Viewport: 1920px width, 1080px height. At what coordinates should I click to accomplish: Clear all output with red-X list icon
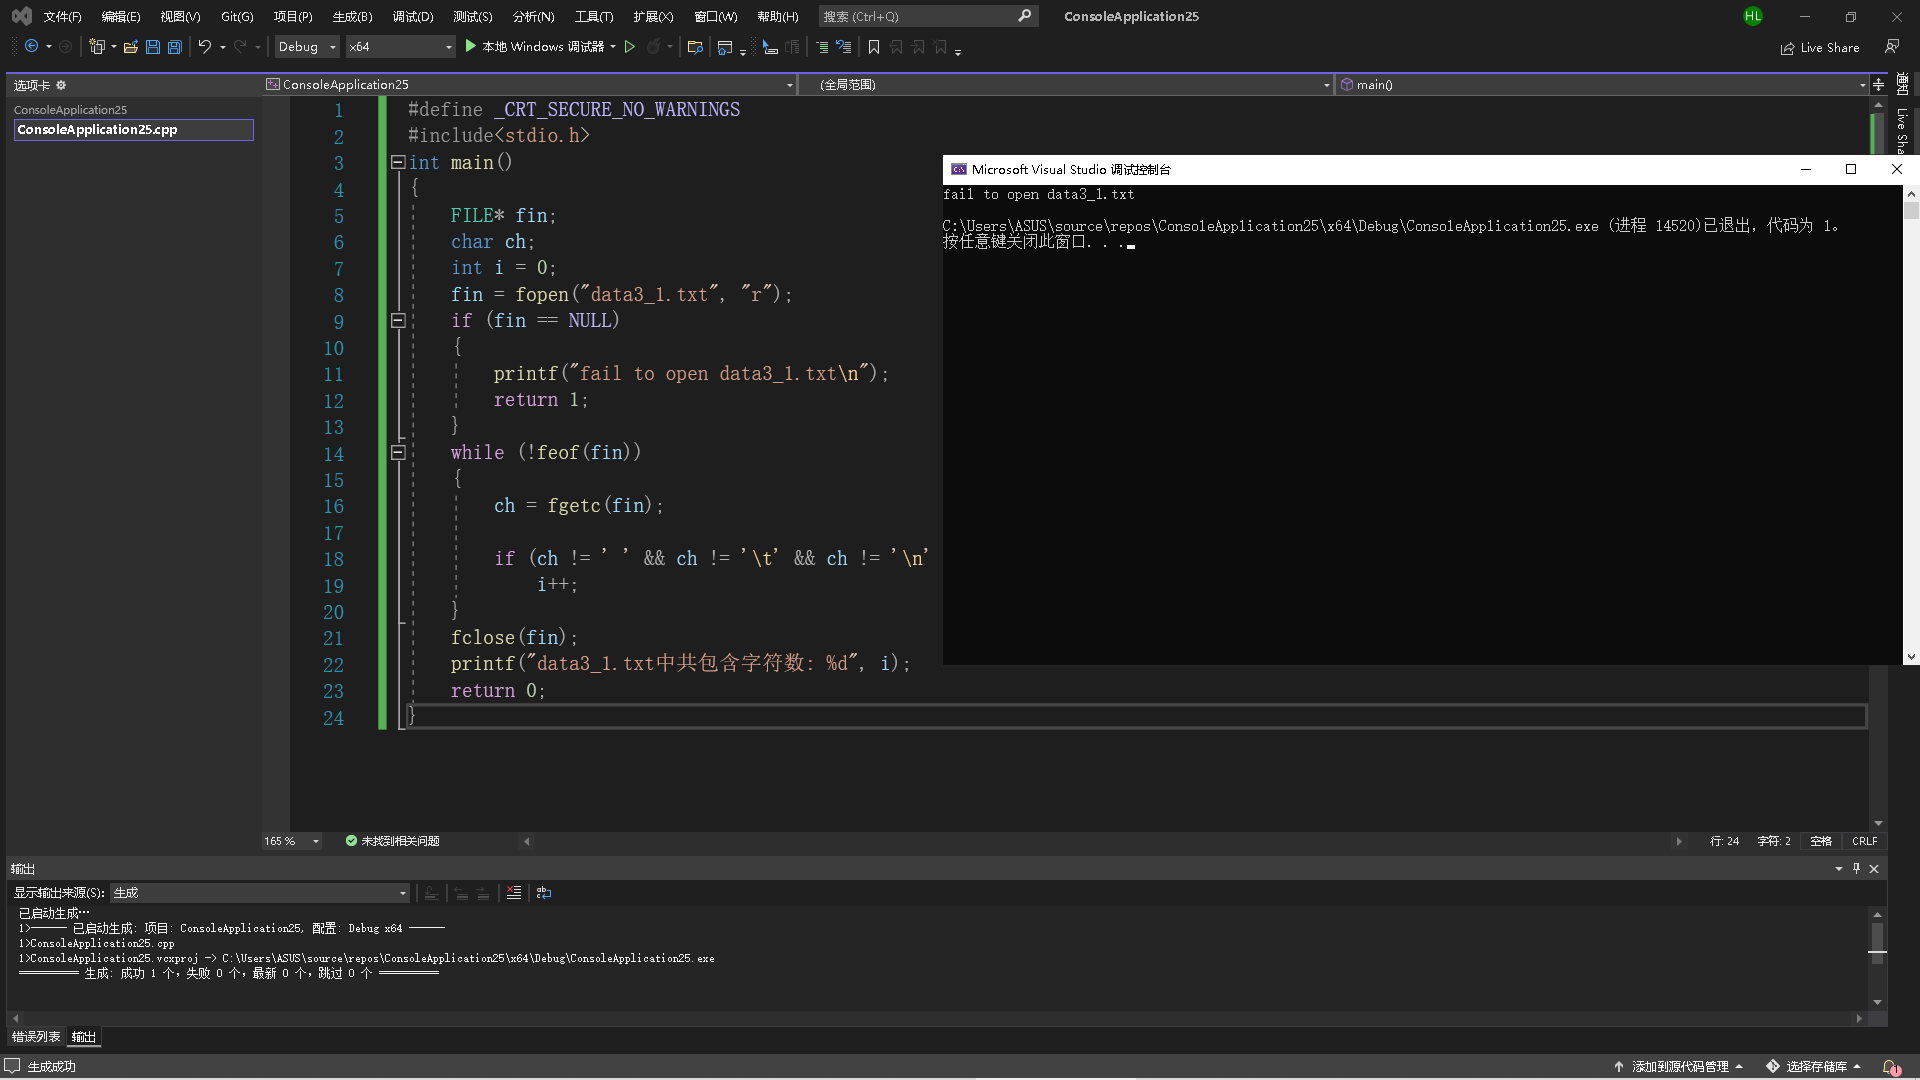[514, 893]
